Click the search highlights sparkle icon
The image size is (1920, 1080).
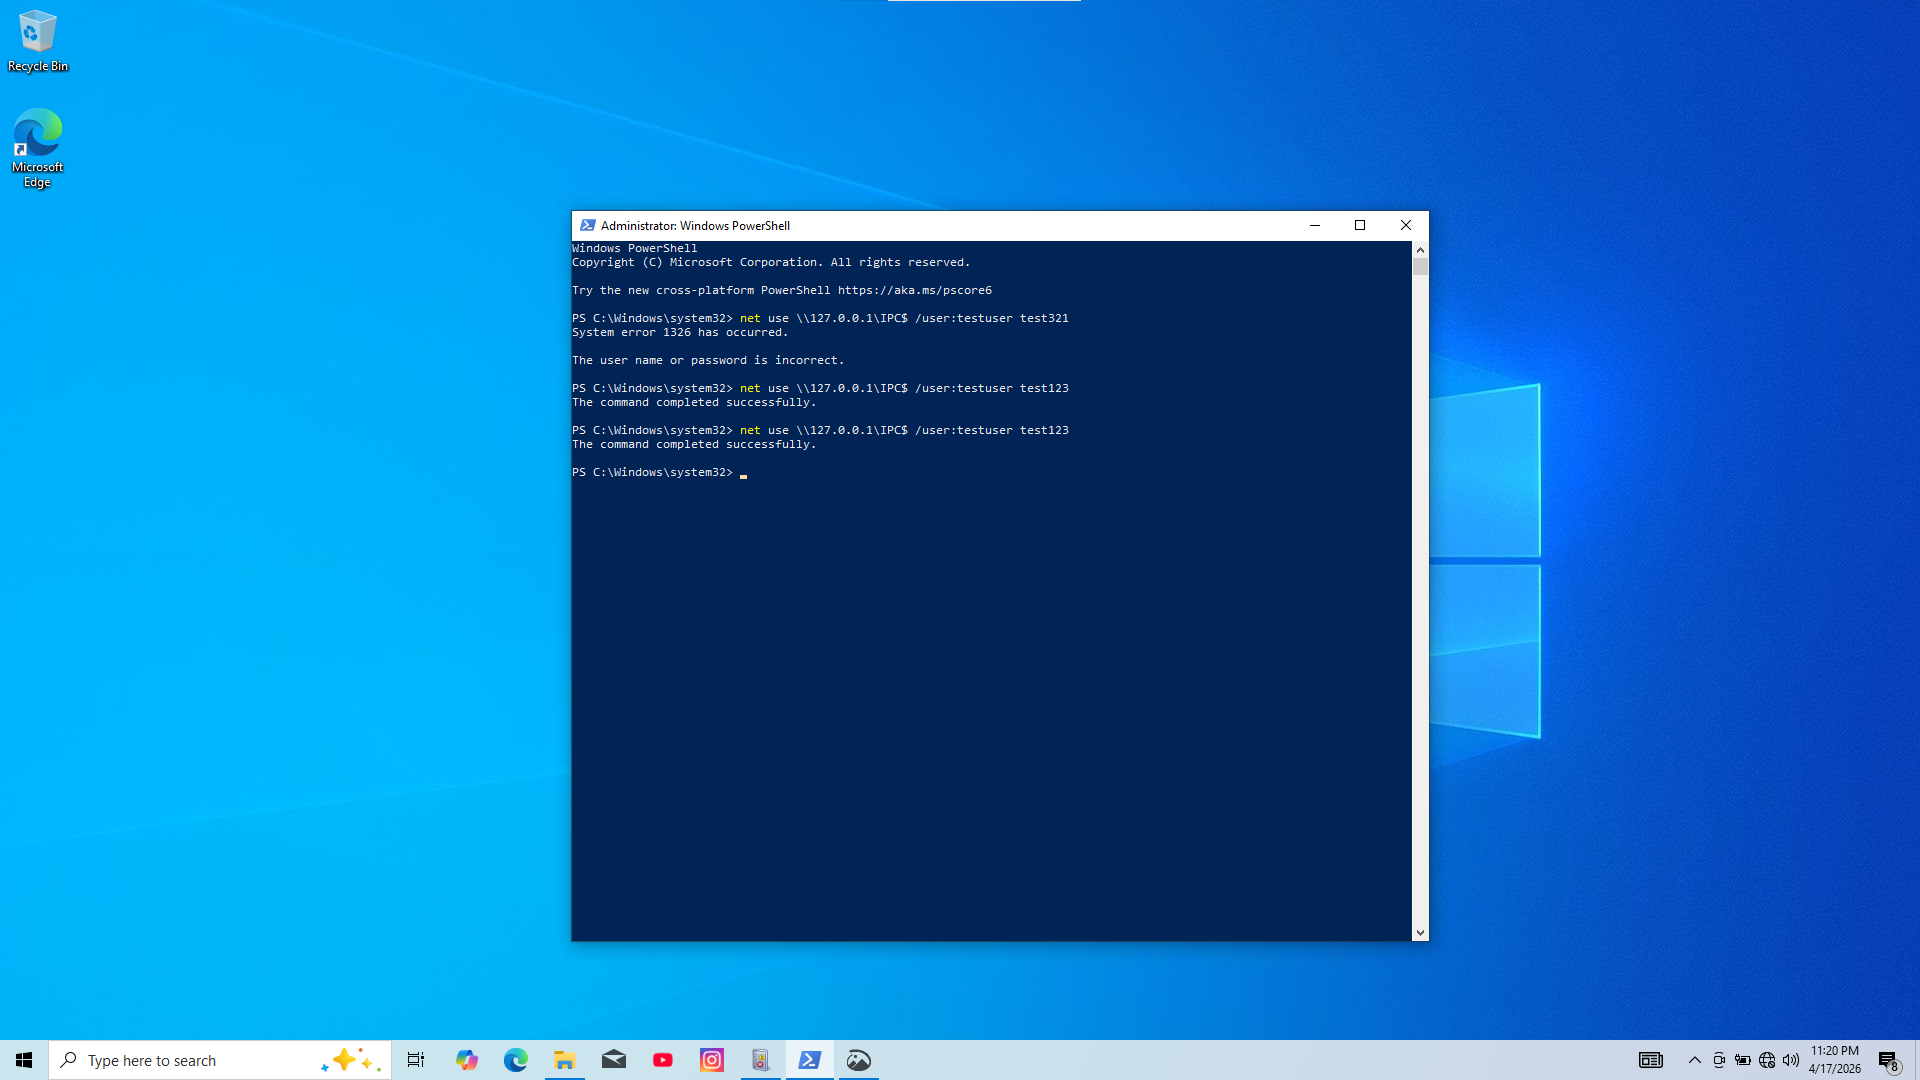[x=350, y=1060]
